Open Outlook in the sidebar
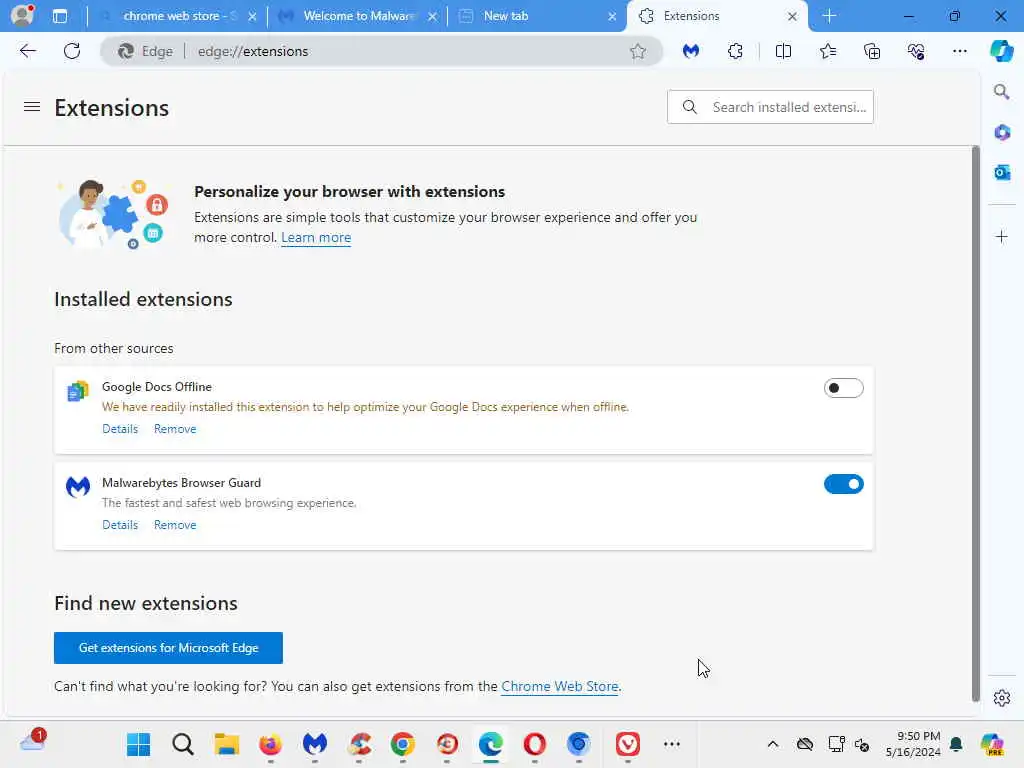 click(x=1001, y=172)
